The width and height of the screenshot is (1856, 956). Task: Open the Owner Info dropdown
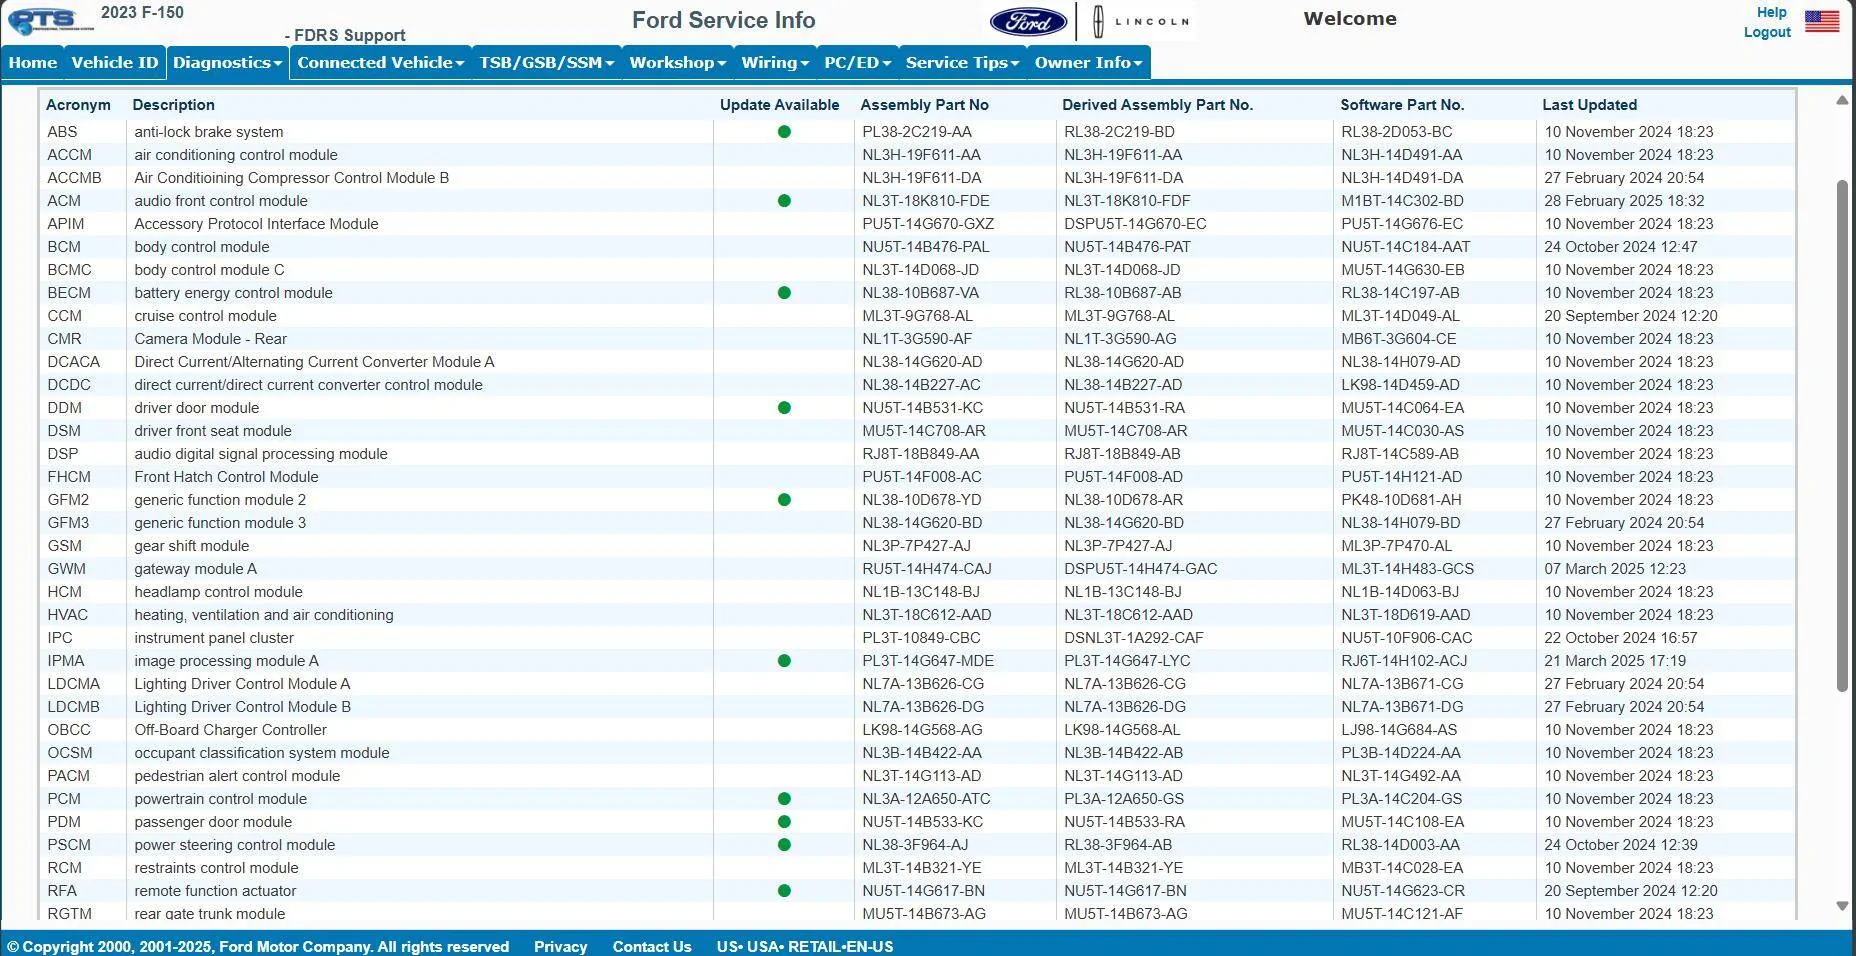[x=1086, y=62]
